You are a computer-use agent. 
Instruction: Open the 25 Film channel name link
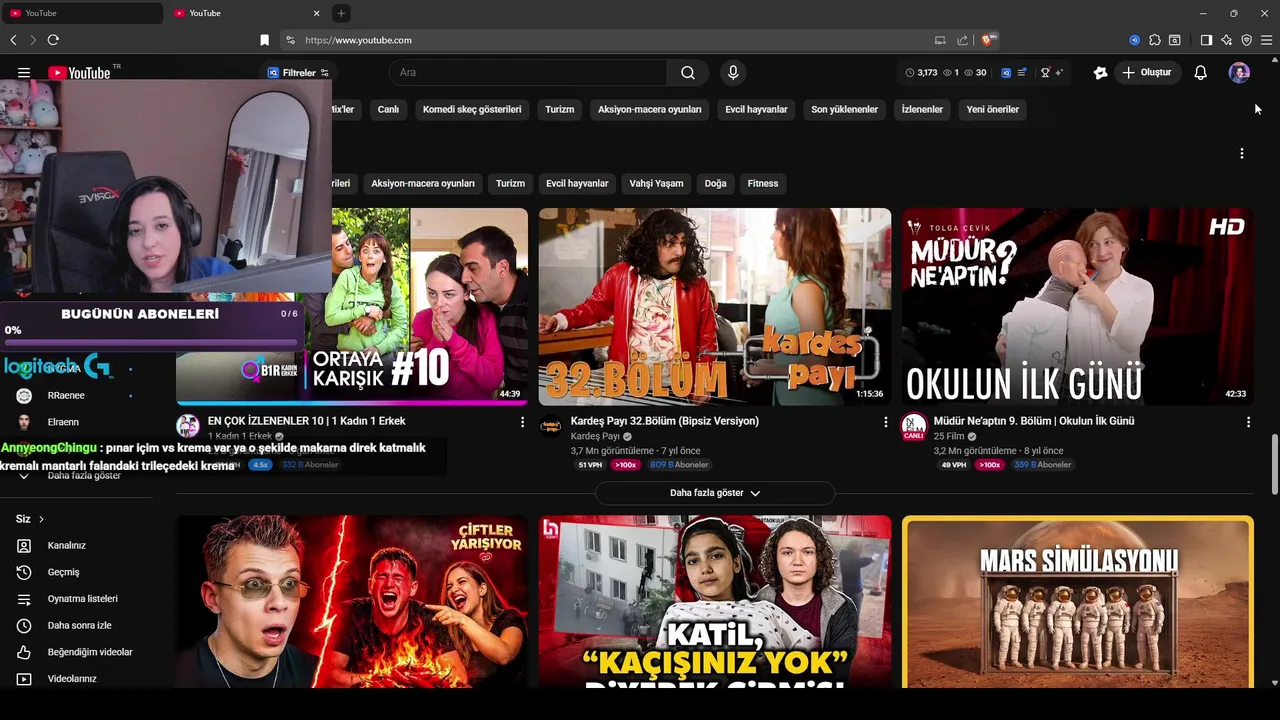tap(949, 437)
